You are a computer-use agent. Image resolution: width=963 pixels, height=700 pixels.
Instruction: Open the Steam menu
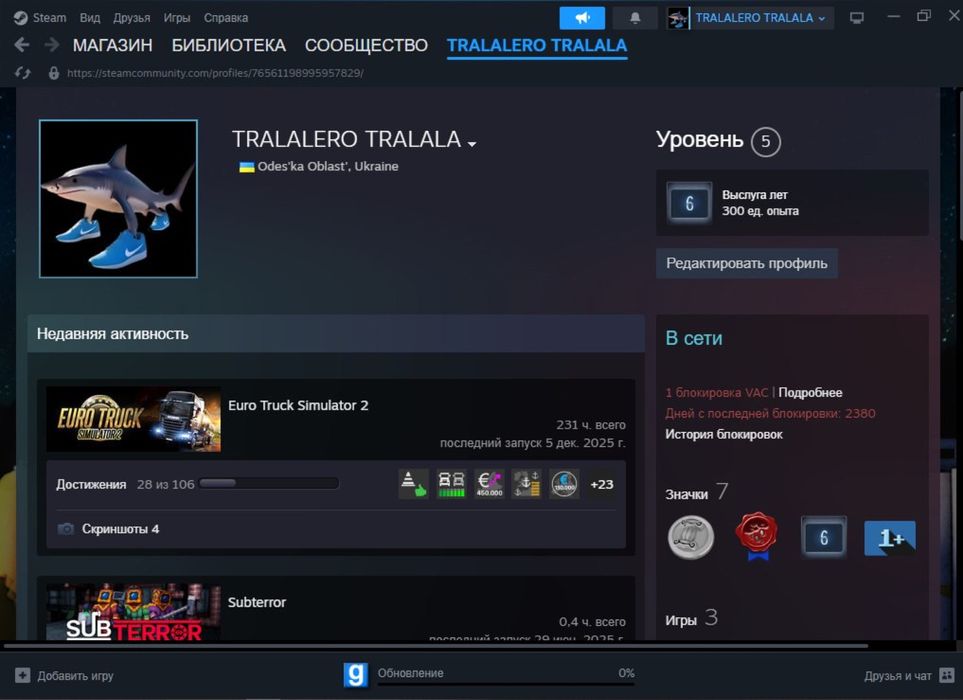[49, 18]
